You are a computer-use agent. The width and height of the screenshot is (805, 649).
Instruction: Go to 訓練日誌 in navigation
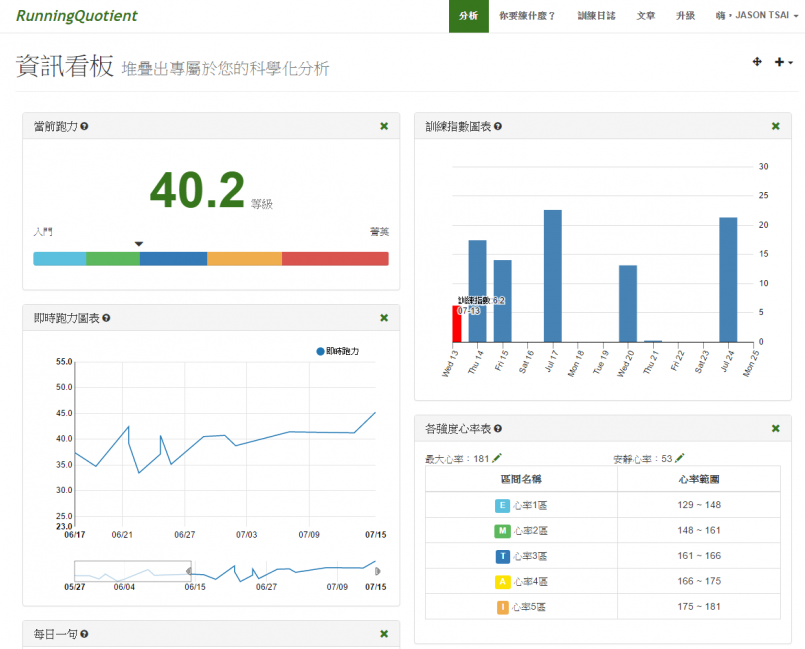[x=597, y=16]
